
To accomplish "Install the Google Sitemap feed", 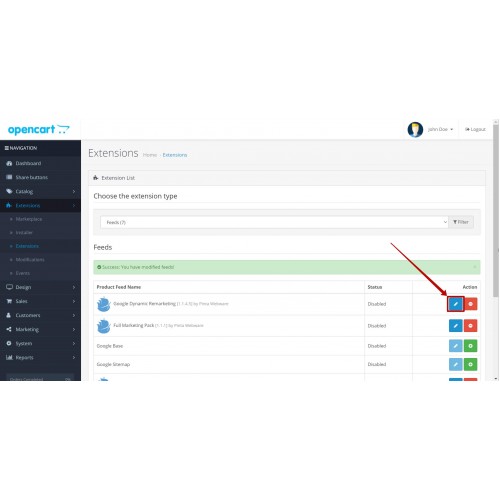I will (x=470, y=364).
